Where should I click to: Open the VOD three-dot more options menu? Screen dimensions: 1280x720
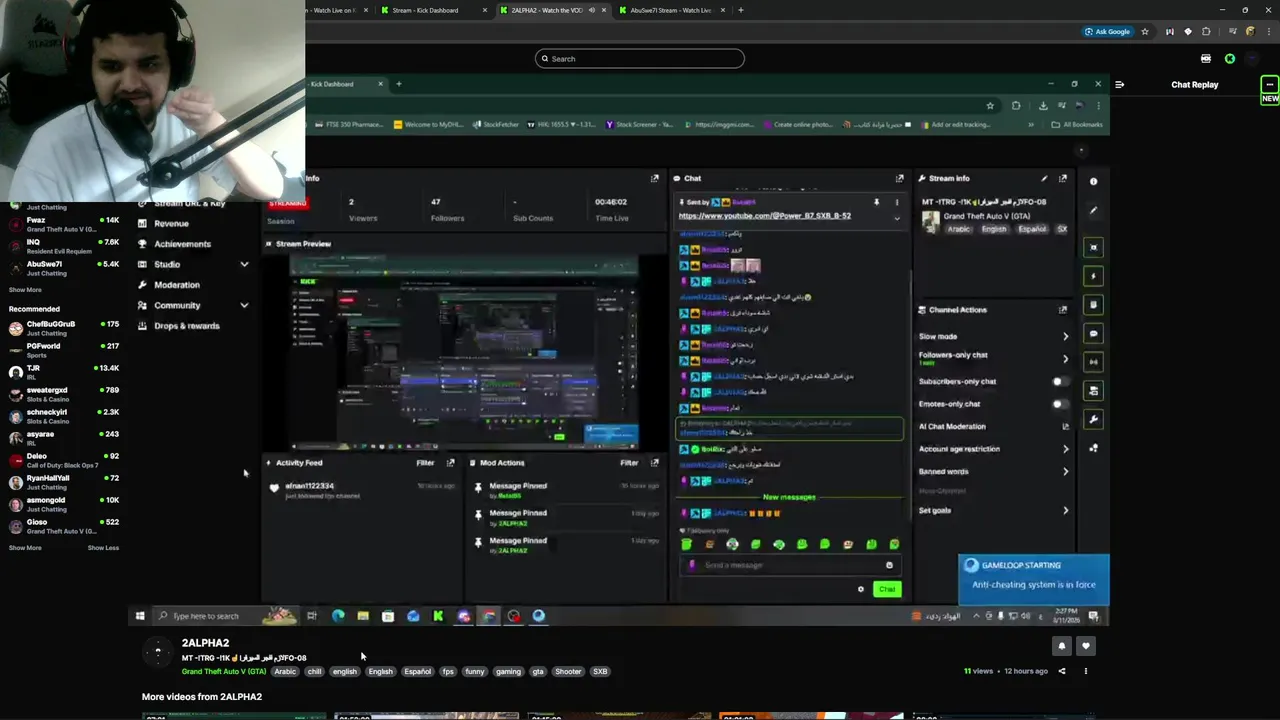[x=1086, y=671]
